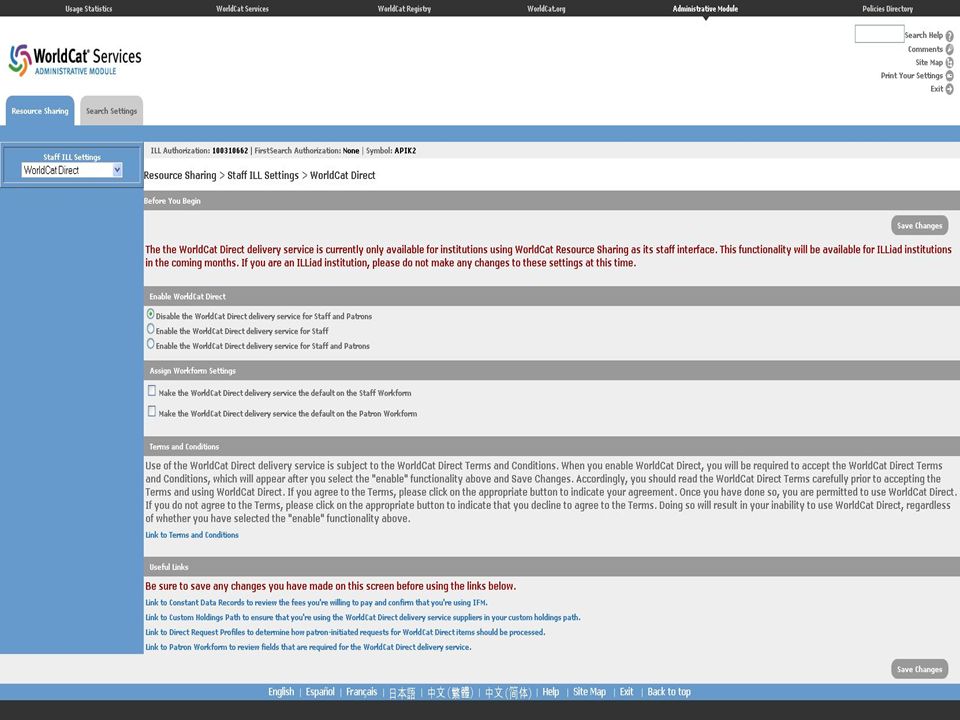Click the Comments icon
Image resolution: width=960 pixels, height=720 pixels.
[950, 49]
